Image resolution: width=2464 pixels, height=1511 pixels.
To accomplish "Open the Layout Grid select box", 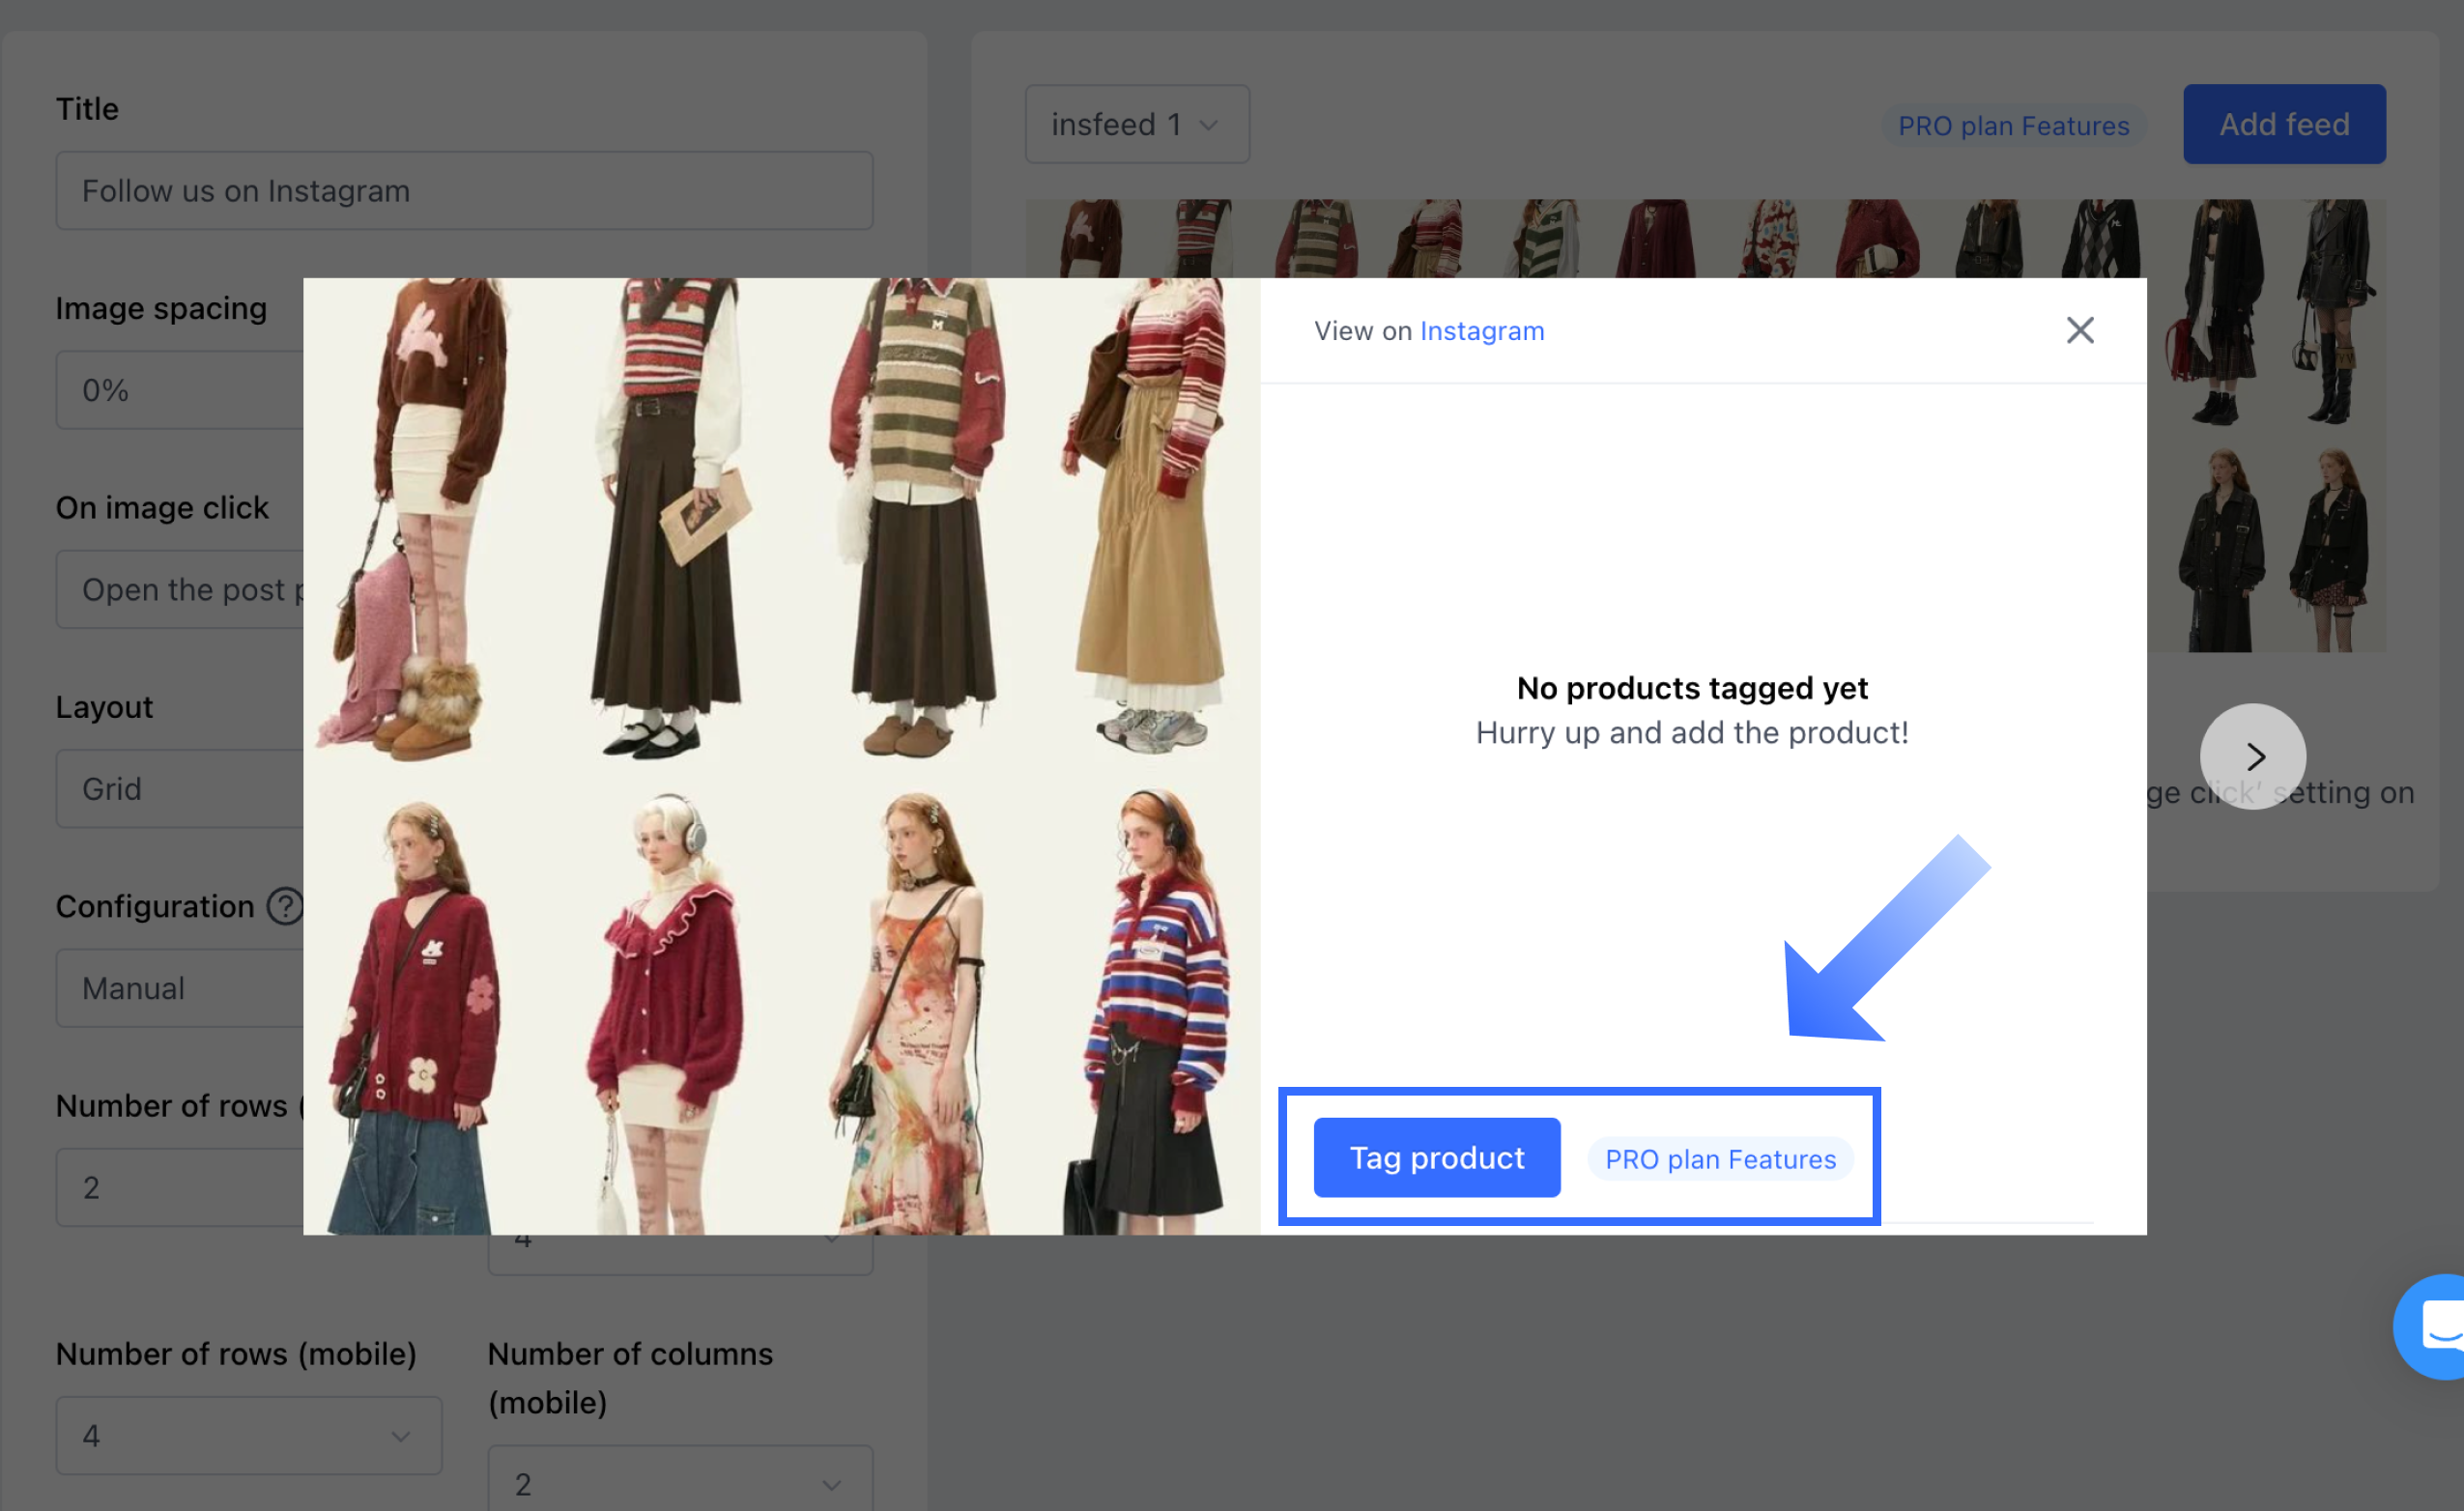I will (x=180, y=788).
